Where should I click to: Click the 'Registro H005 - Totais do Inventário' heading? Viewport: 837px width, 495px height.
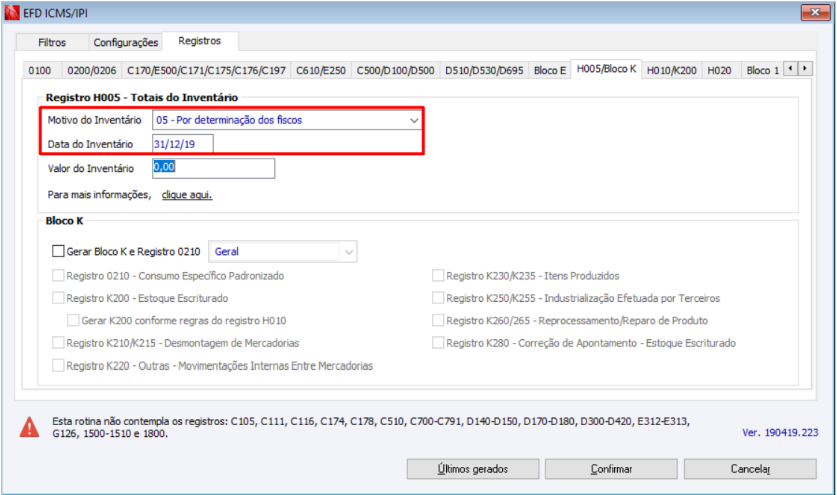pos(142,97)
